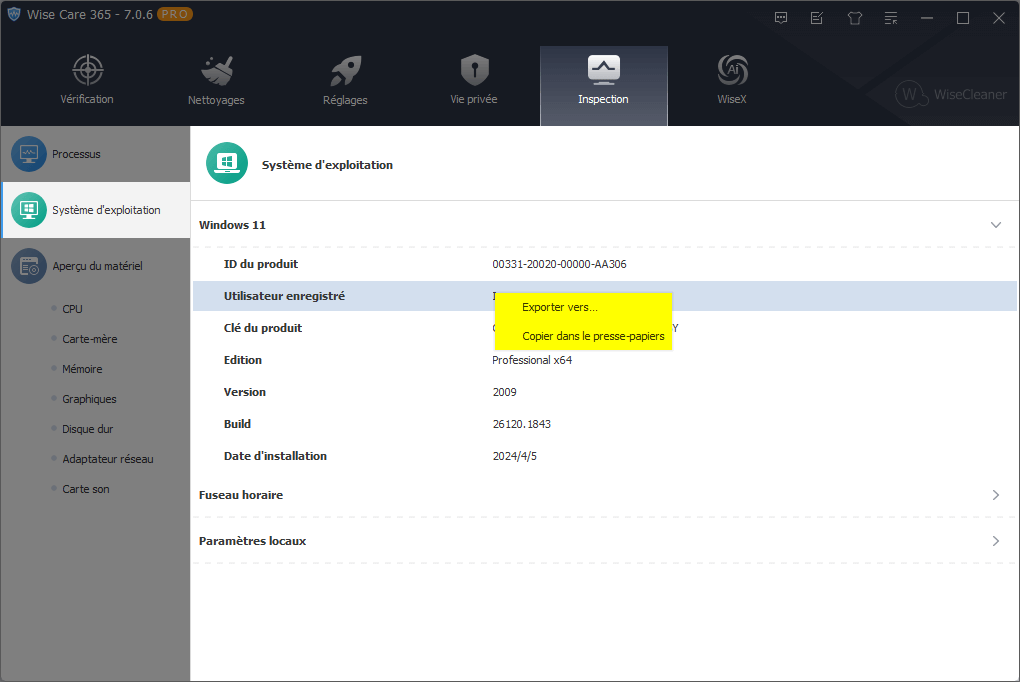Close the Wise Care 365 window

[x=999, y=18]
